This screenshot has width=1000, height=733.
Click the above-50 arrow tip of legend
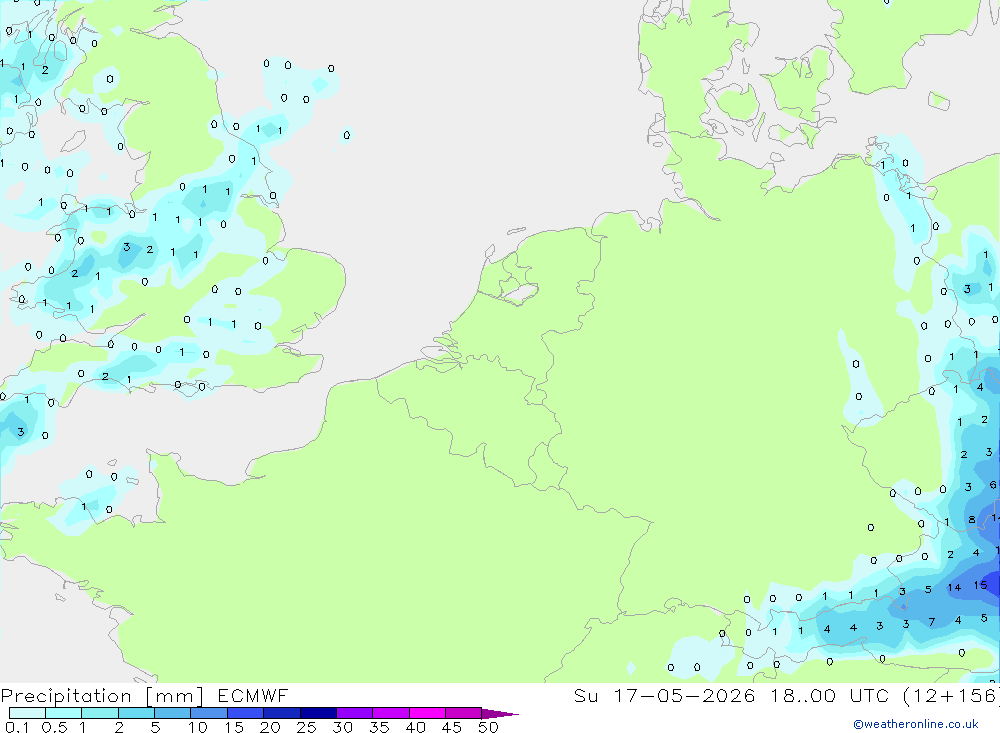pos(500,714)
